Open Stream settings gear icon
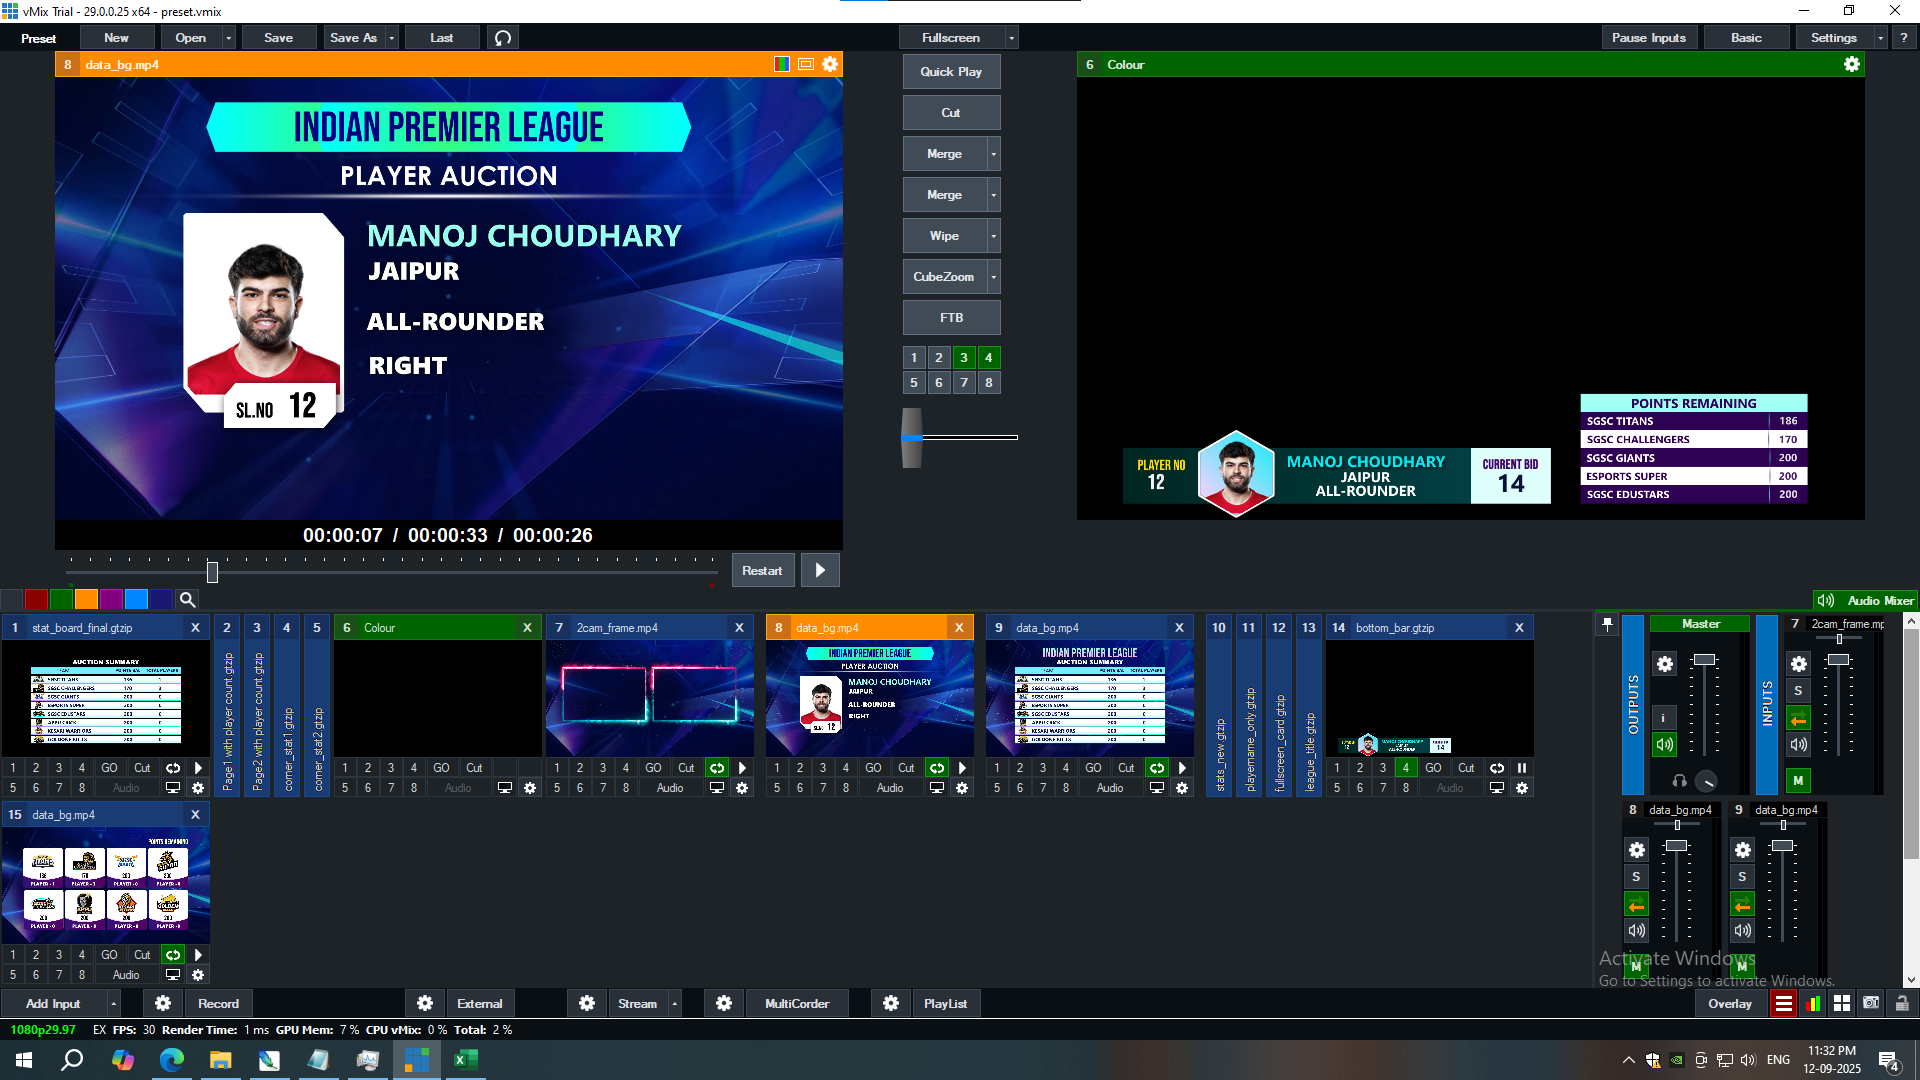This screenshot has height=1080, width=1920. [587, 1003]
